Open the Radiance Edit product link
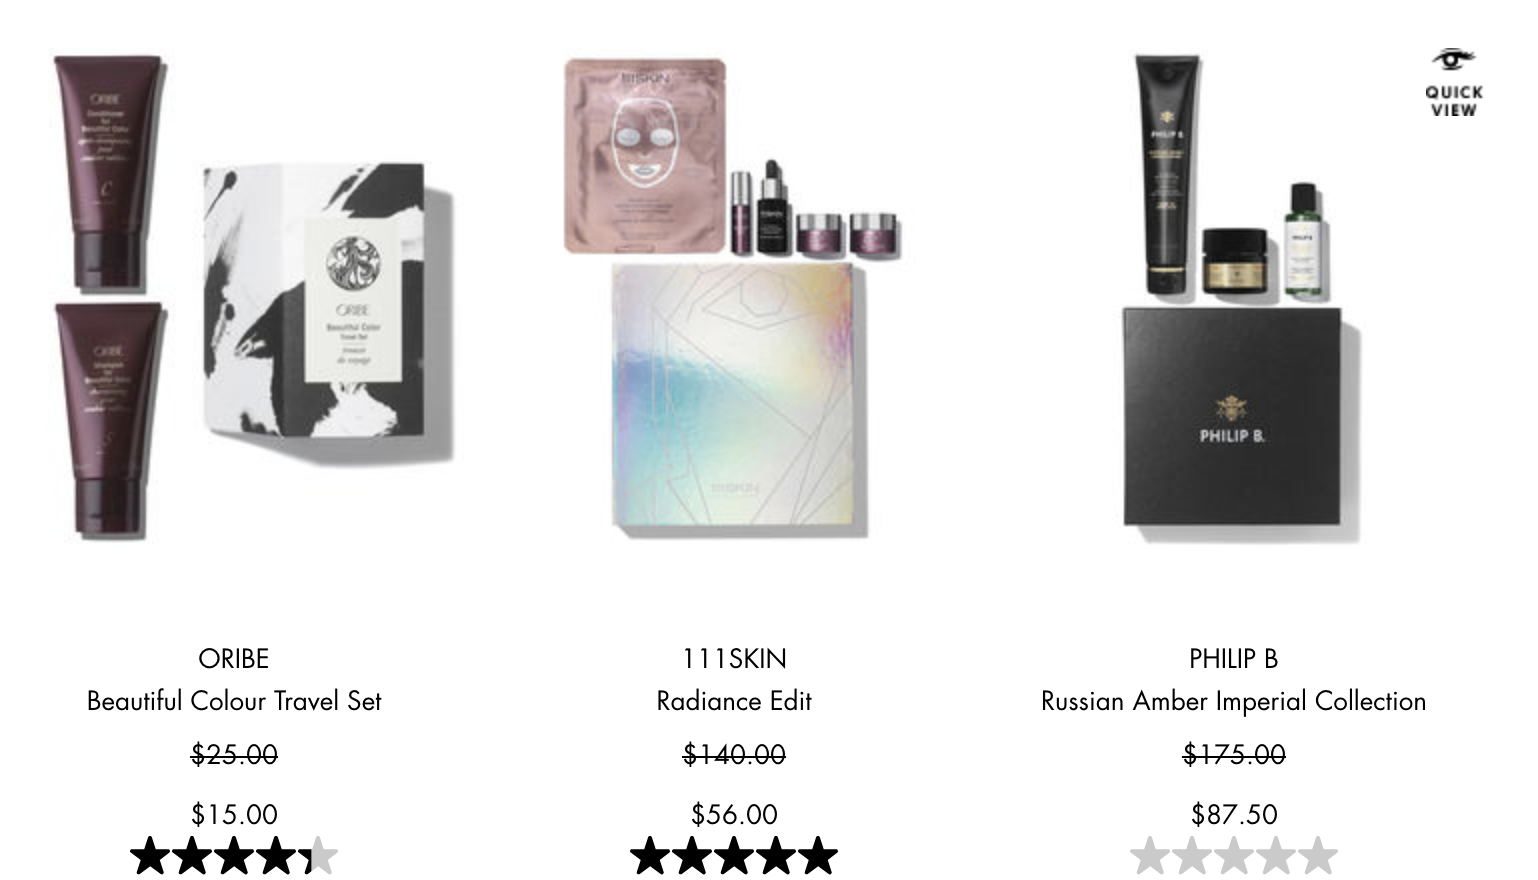The image size is (1538, 880). point(734,701)
